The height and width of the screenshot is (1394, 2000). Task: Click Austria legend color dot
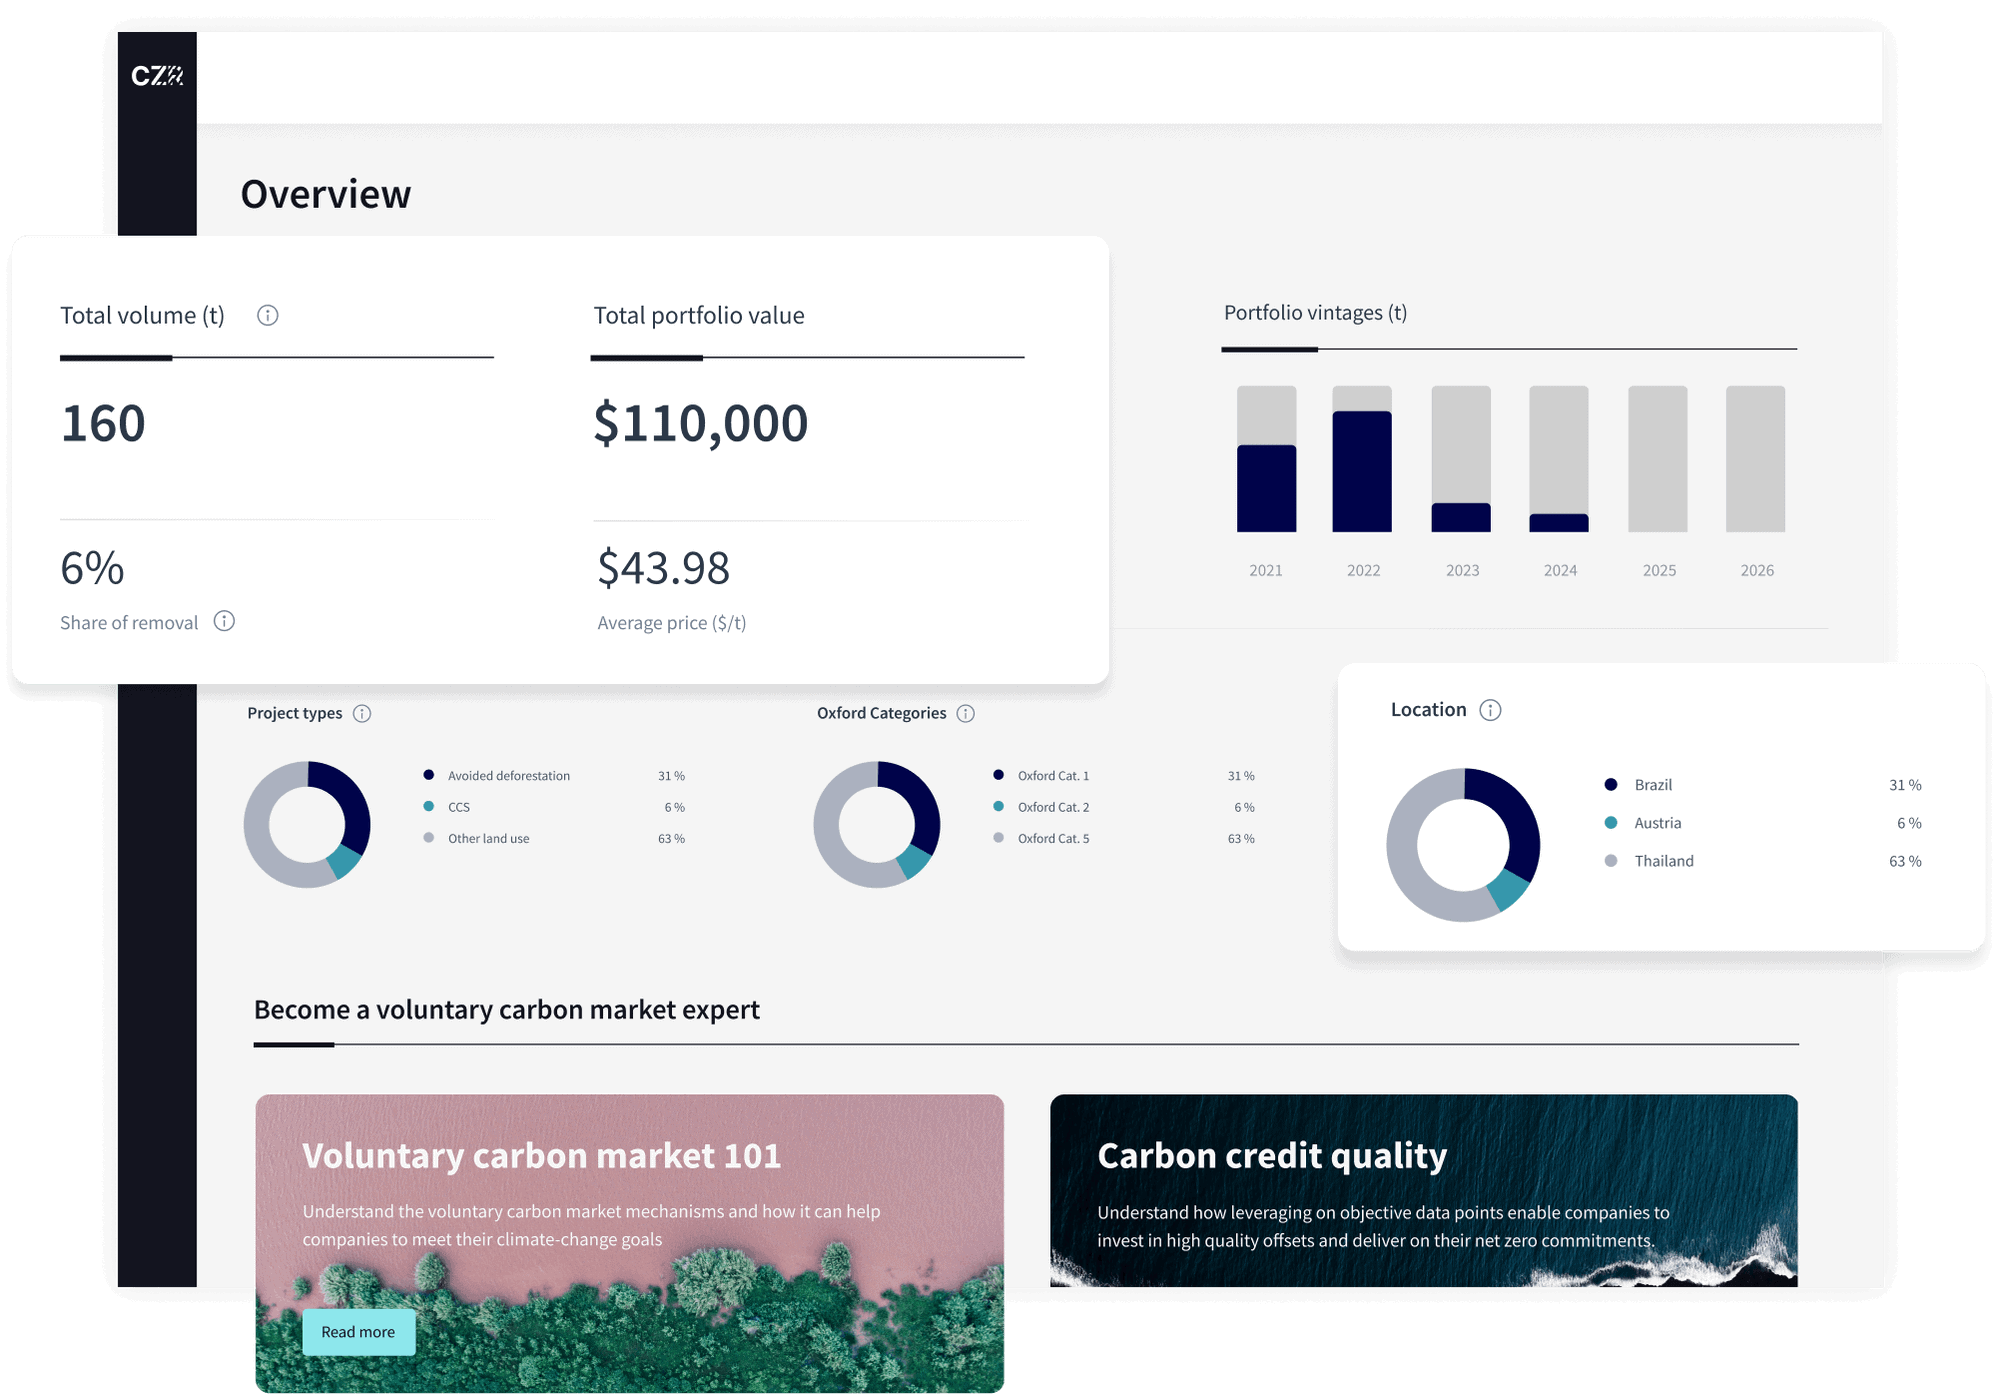pos(1610,823)
